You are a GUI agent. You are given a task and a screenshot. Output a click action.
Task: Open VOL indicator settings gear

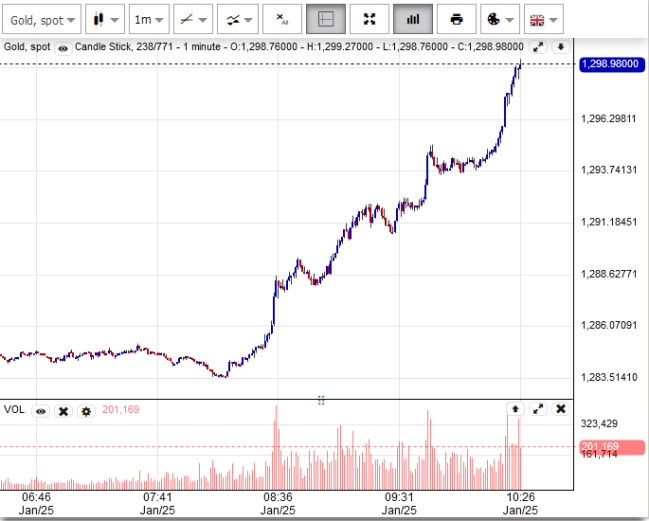[86, 411]
